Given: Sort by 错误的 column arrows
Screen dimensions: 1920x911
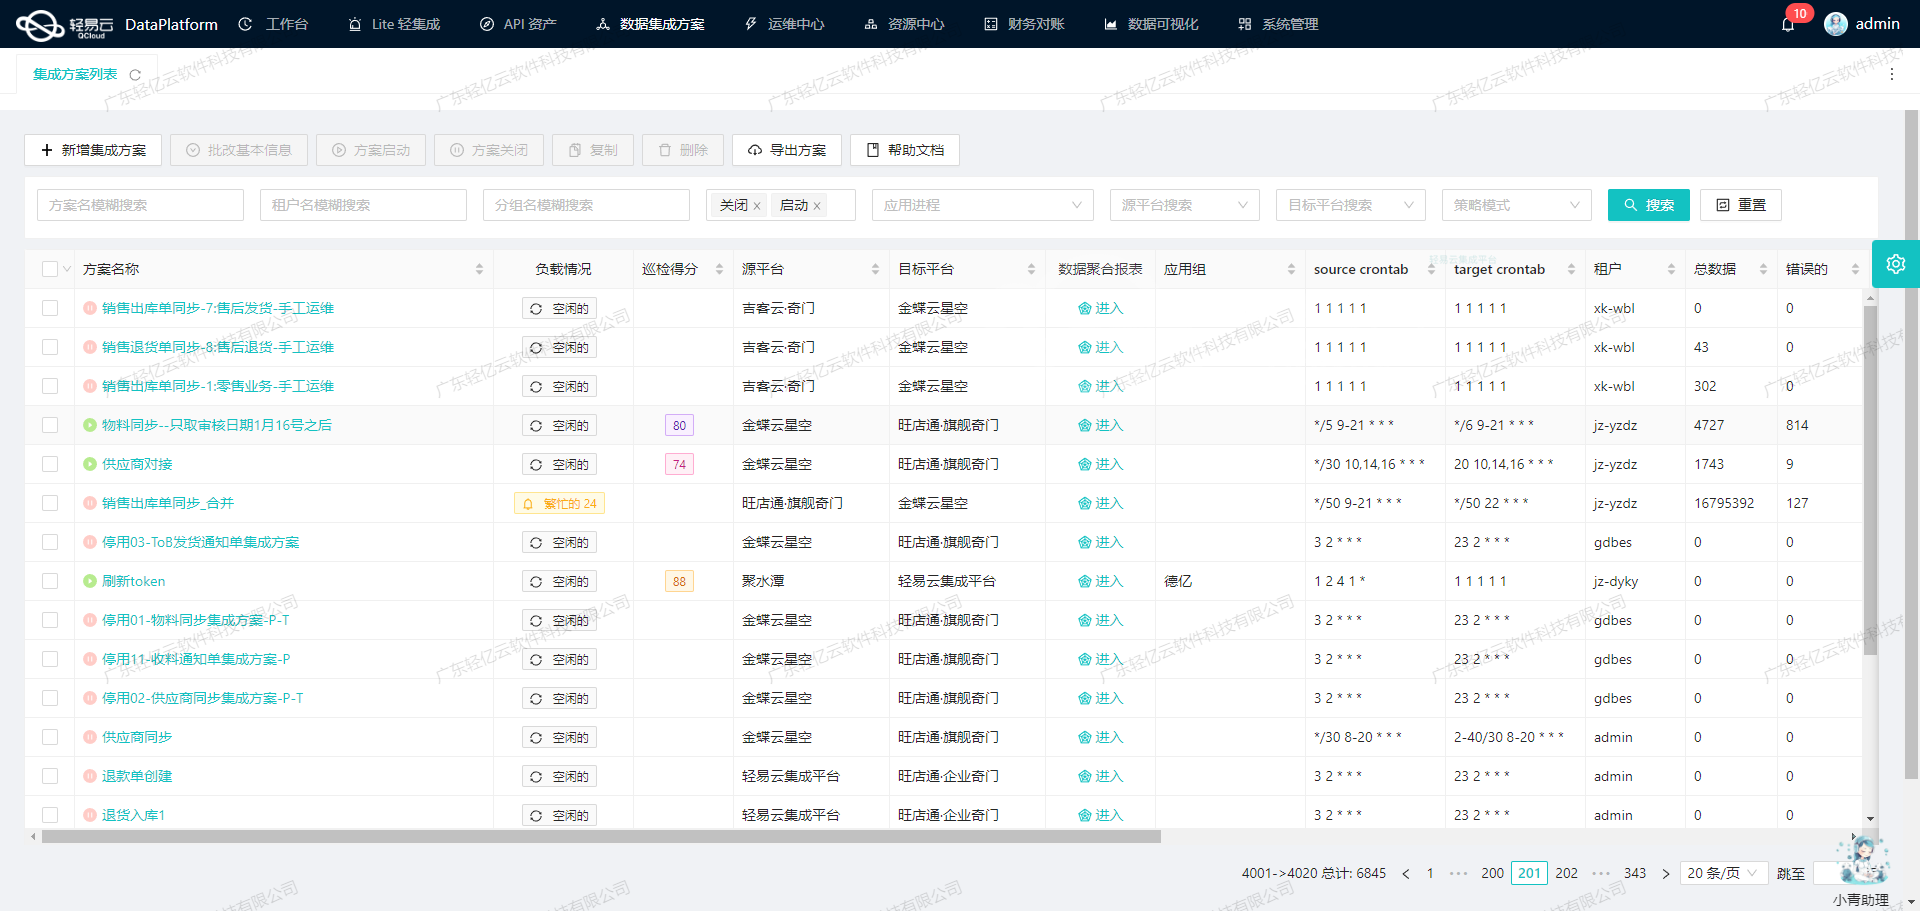Looking at the screenshot, I should 1855,269.
